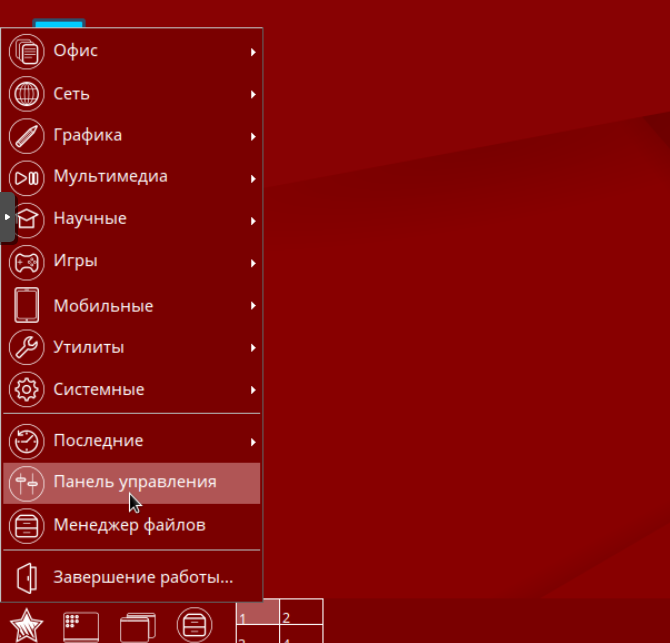Image resolution: width=670 pixels, height=643 pixels.
Task: Select Менеджер файлов menu entry
Action: pyautogui.click(x=129, y=524)
